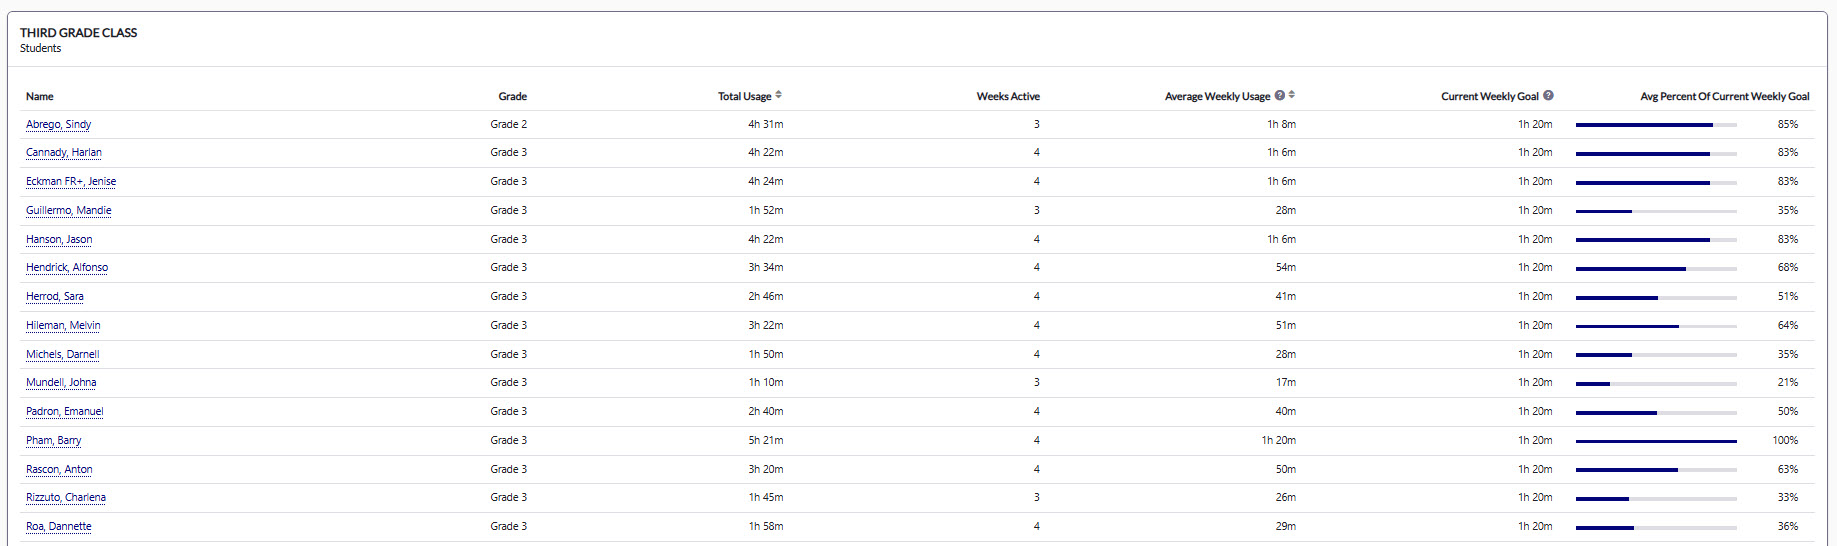This screenshot has width=1837, height=546.
Task: Click the help icon beside Current Weekly Goal
Action: (1548, 95)
